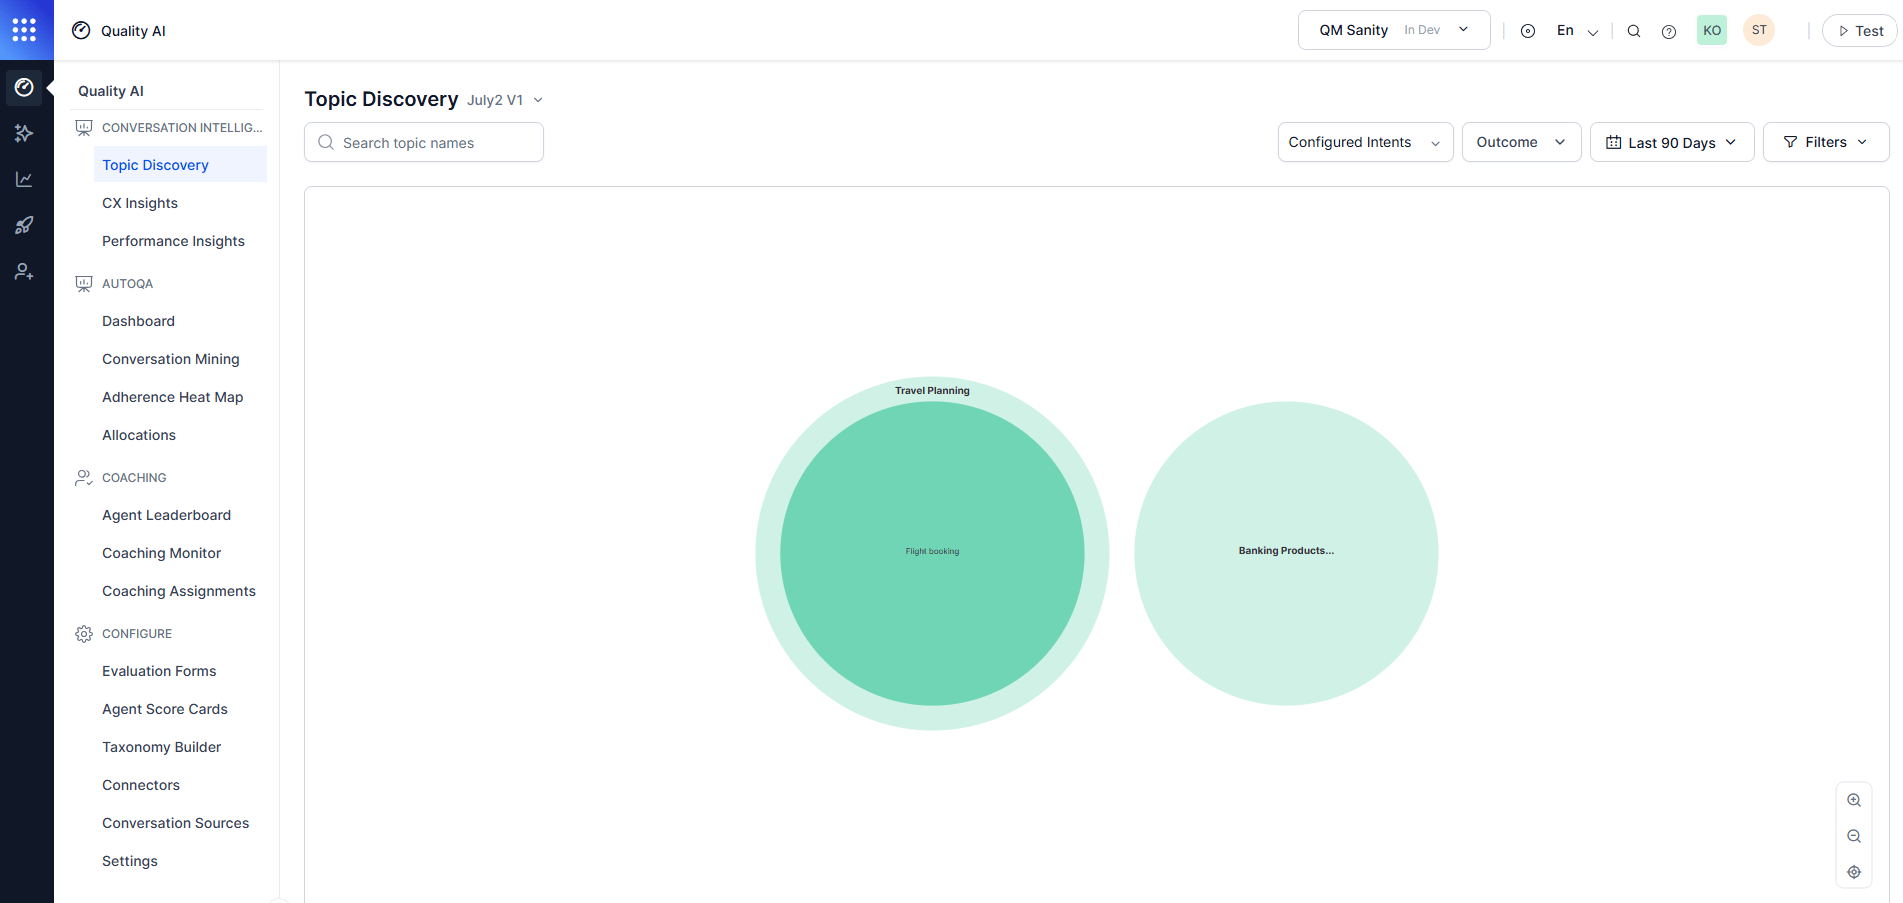
Task: Open the apps grid launcher icon
Action: point(24,30)
